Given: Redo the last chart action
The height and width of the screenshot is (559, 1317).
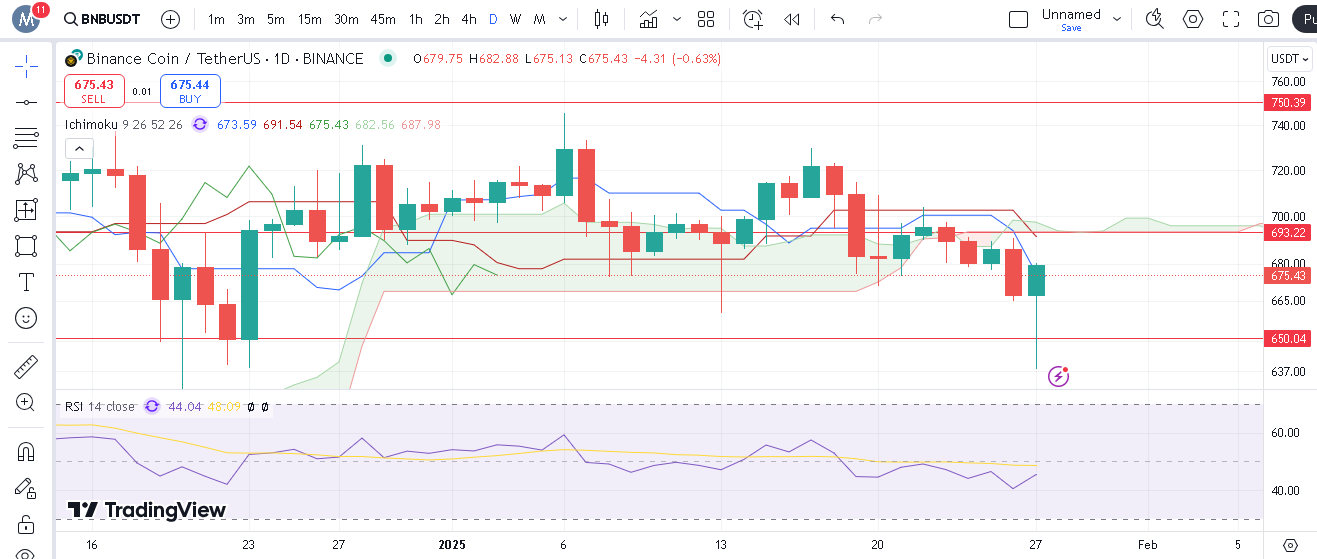Looking at the screenshot, I should click(x=875, y=19).
